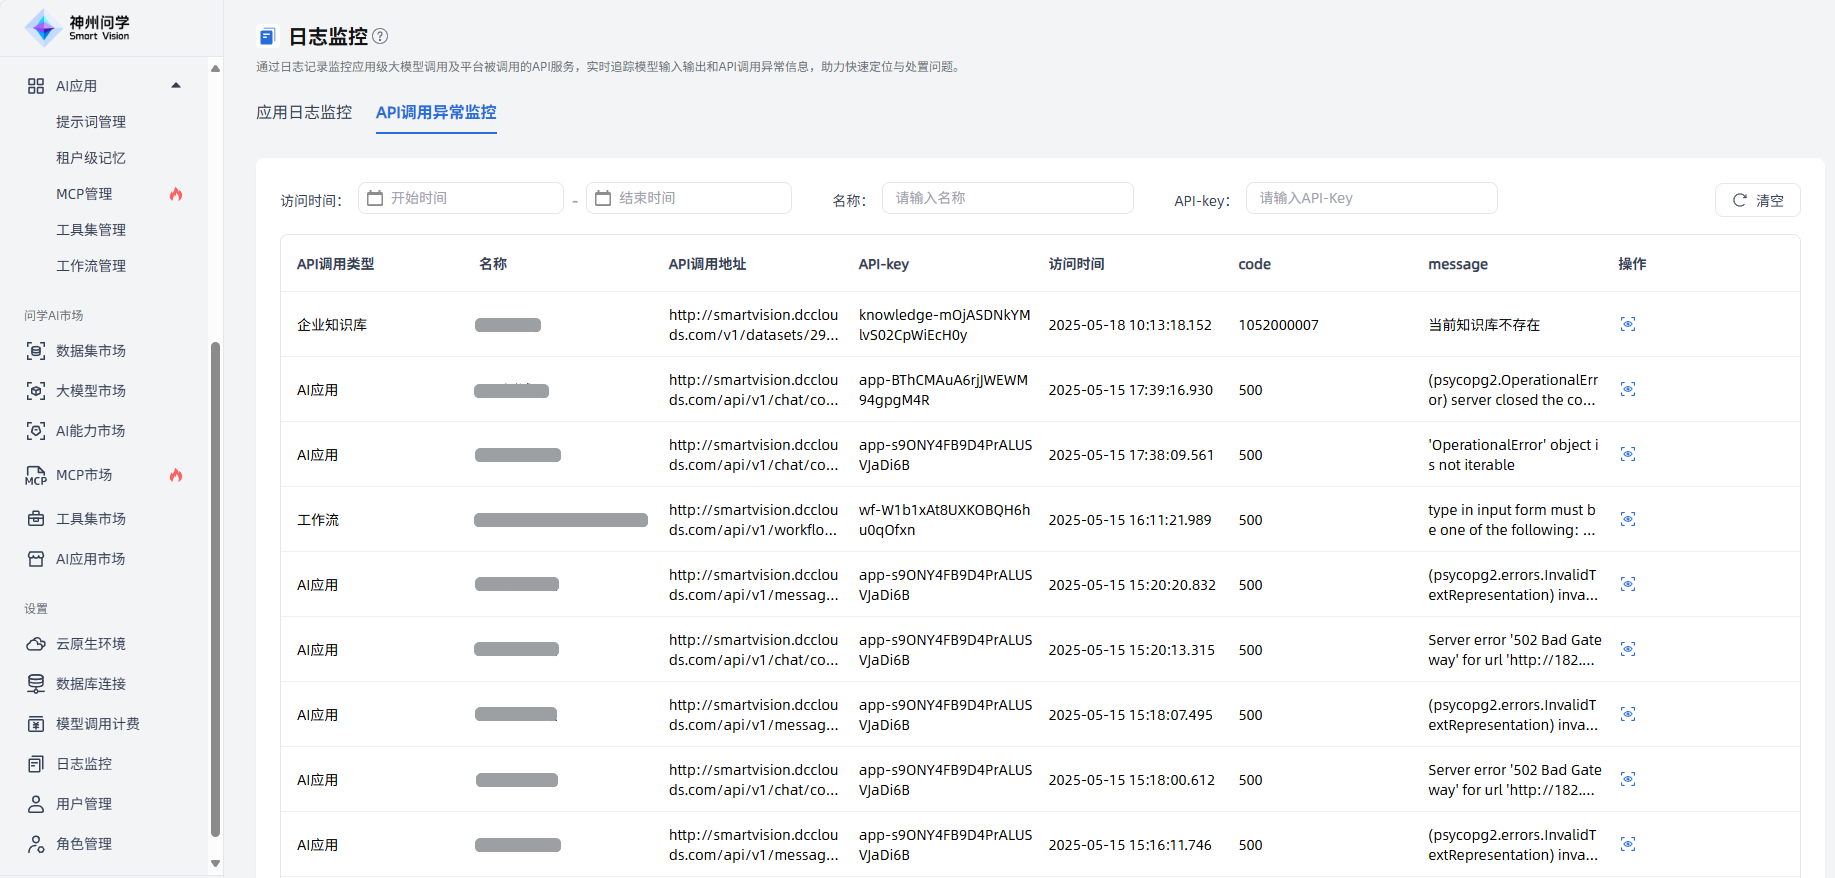1835x878 pixels.
Task: View details for 15:18:00.612 row
Action: [x=1628, y=779]
